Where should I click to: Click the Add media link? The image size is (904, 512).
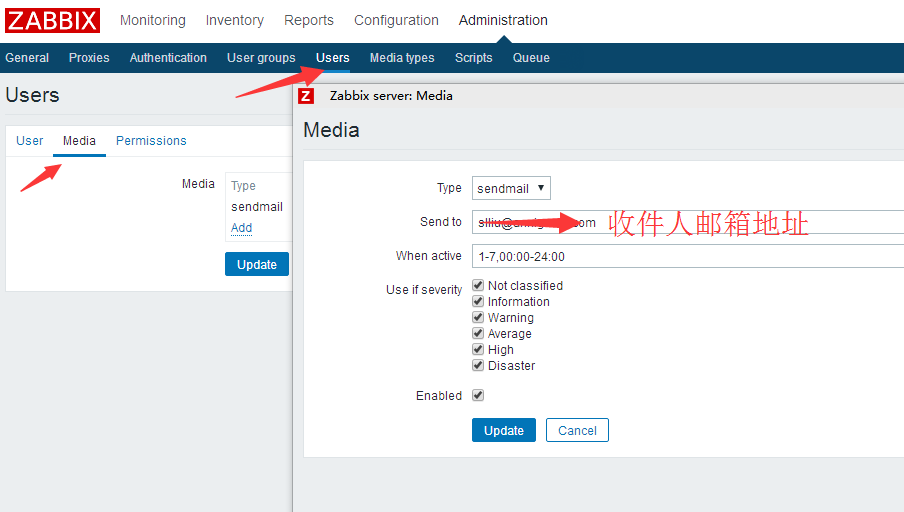242,228
